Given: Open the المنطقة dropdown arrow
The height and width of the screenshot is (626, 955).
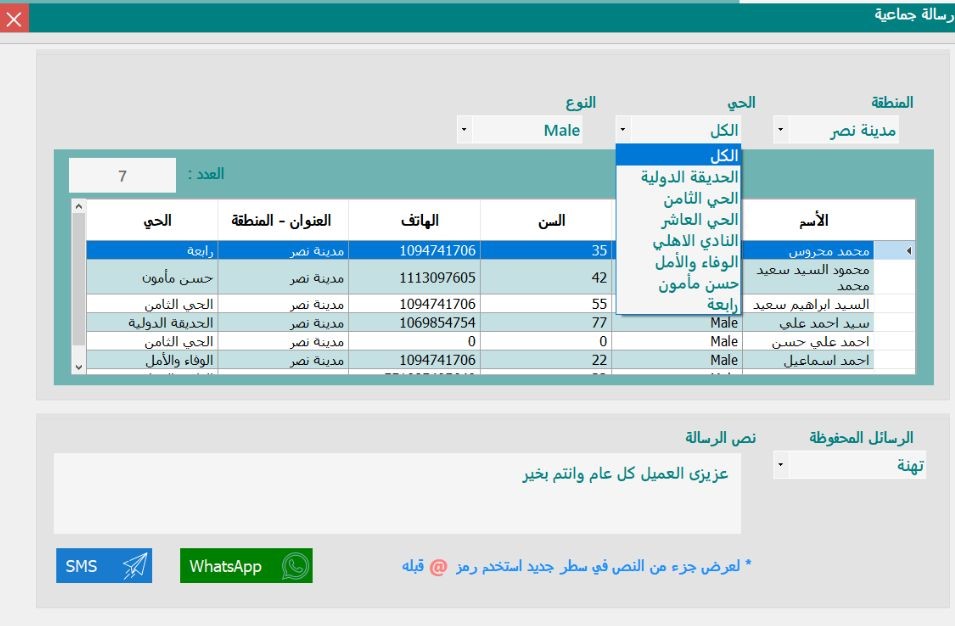Looking at the screenshot, I should pyautogui.click(x=780, y=130).
